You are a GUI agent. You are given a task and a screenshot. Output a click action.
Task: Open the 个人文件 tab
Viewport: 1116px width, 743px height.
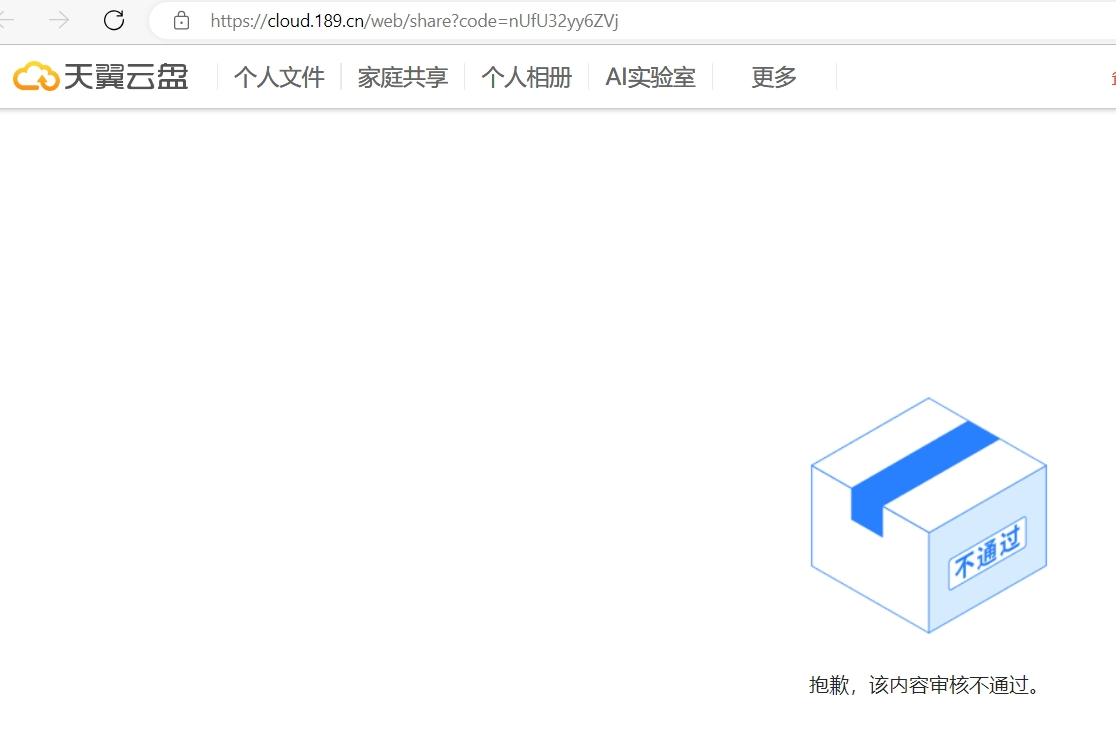point(279,77)
